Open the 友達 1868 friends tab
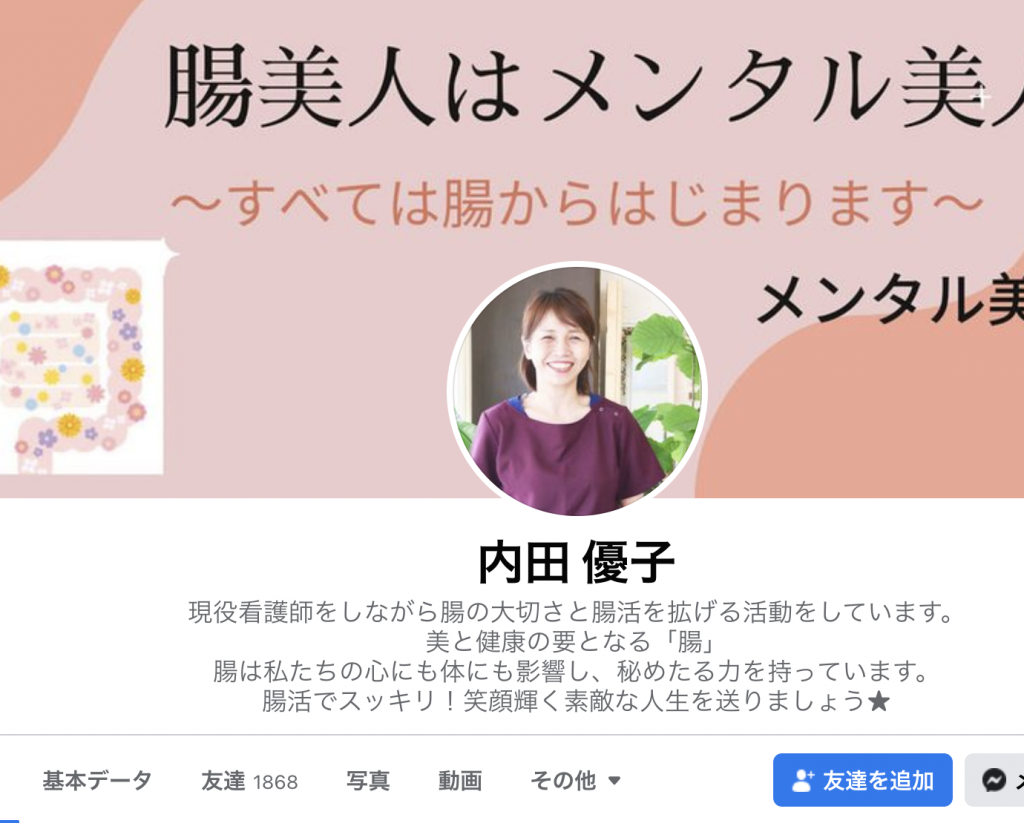Viewport: 1024px width, 823px height. pos(249,781)
